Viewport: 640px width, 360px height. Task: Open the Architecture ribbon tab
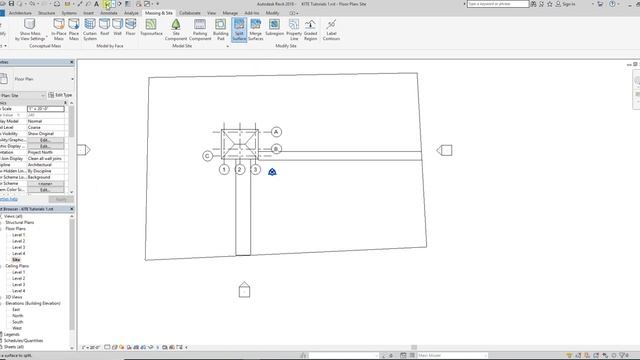pyautogui.click(x=20, y=13)
